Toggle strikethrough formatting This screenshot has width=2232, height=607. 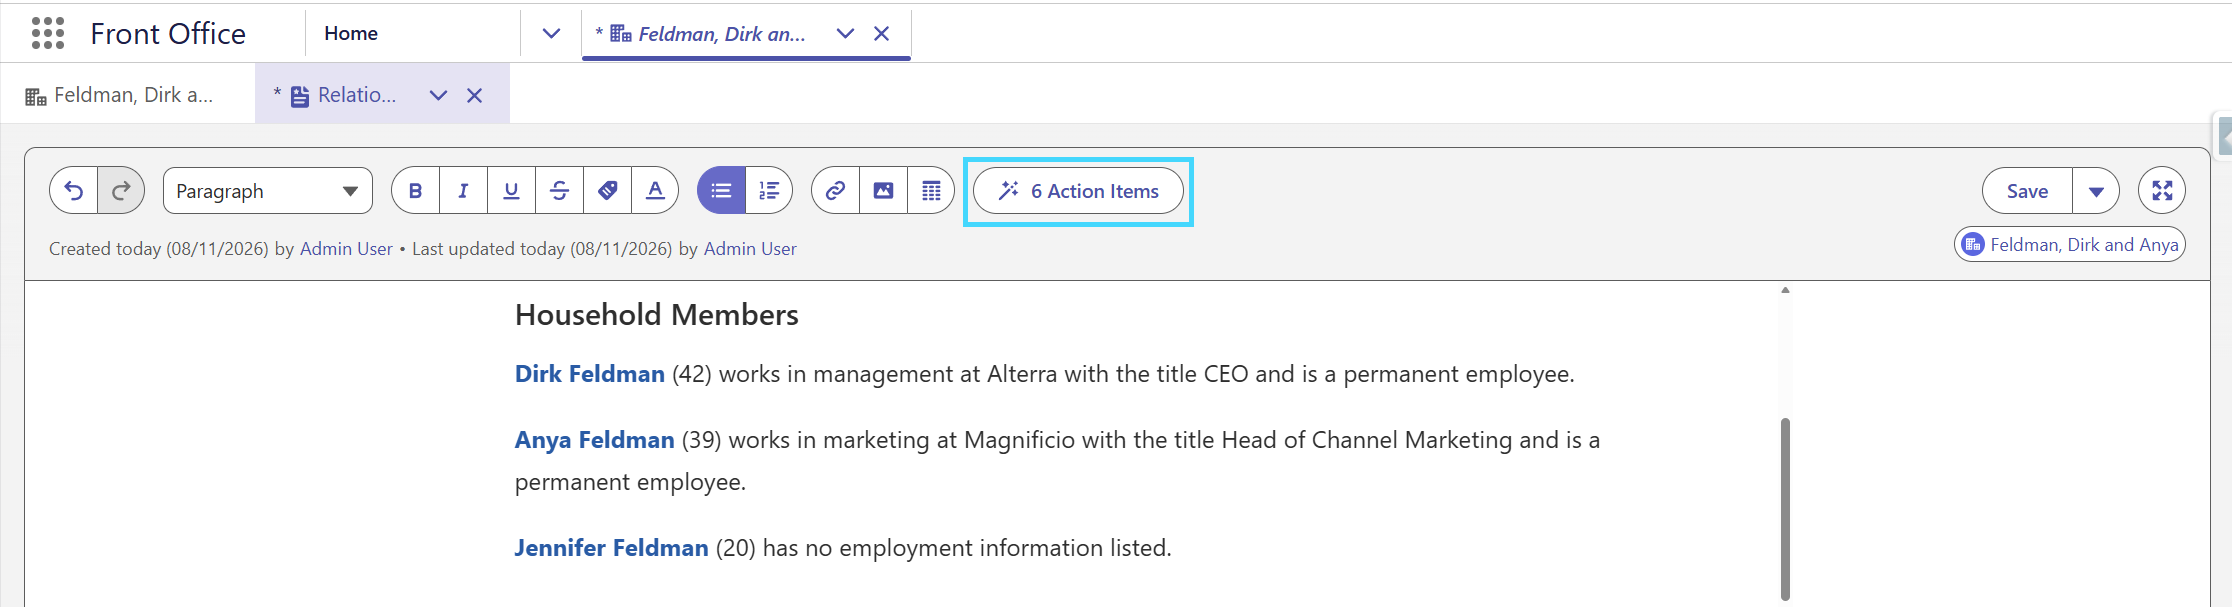[559, 190]
